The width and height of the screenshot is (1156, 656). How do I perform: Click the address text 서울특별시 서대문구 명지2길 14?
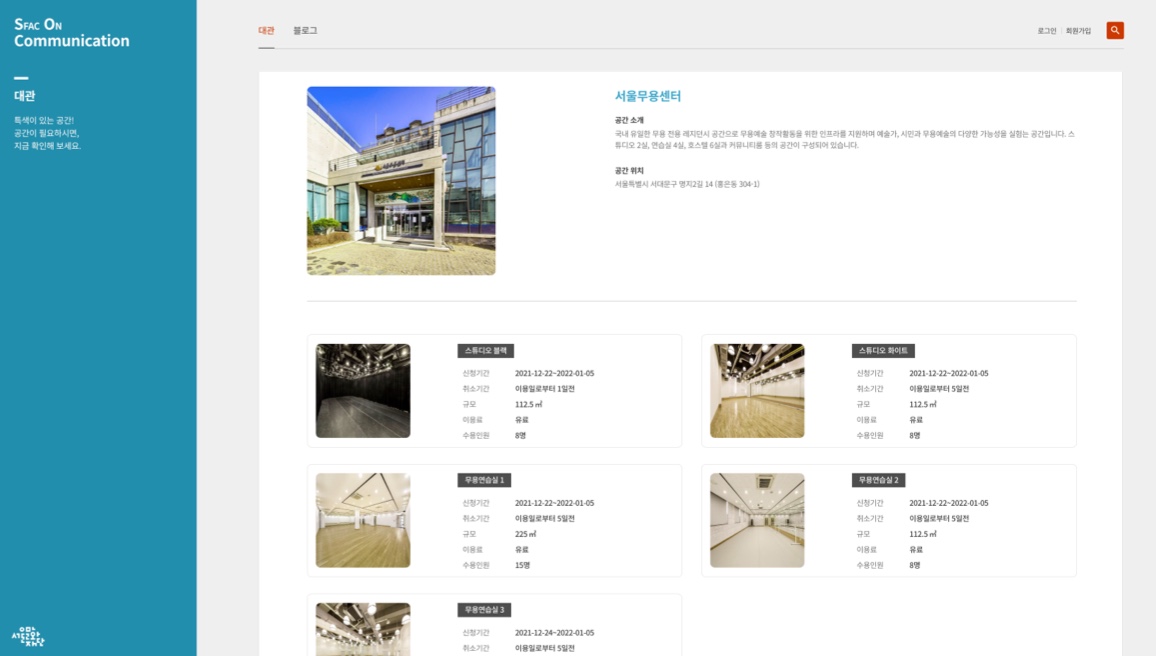click(x=687, y=184)
